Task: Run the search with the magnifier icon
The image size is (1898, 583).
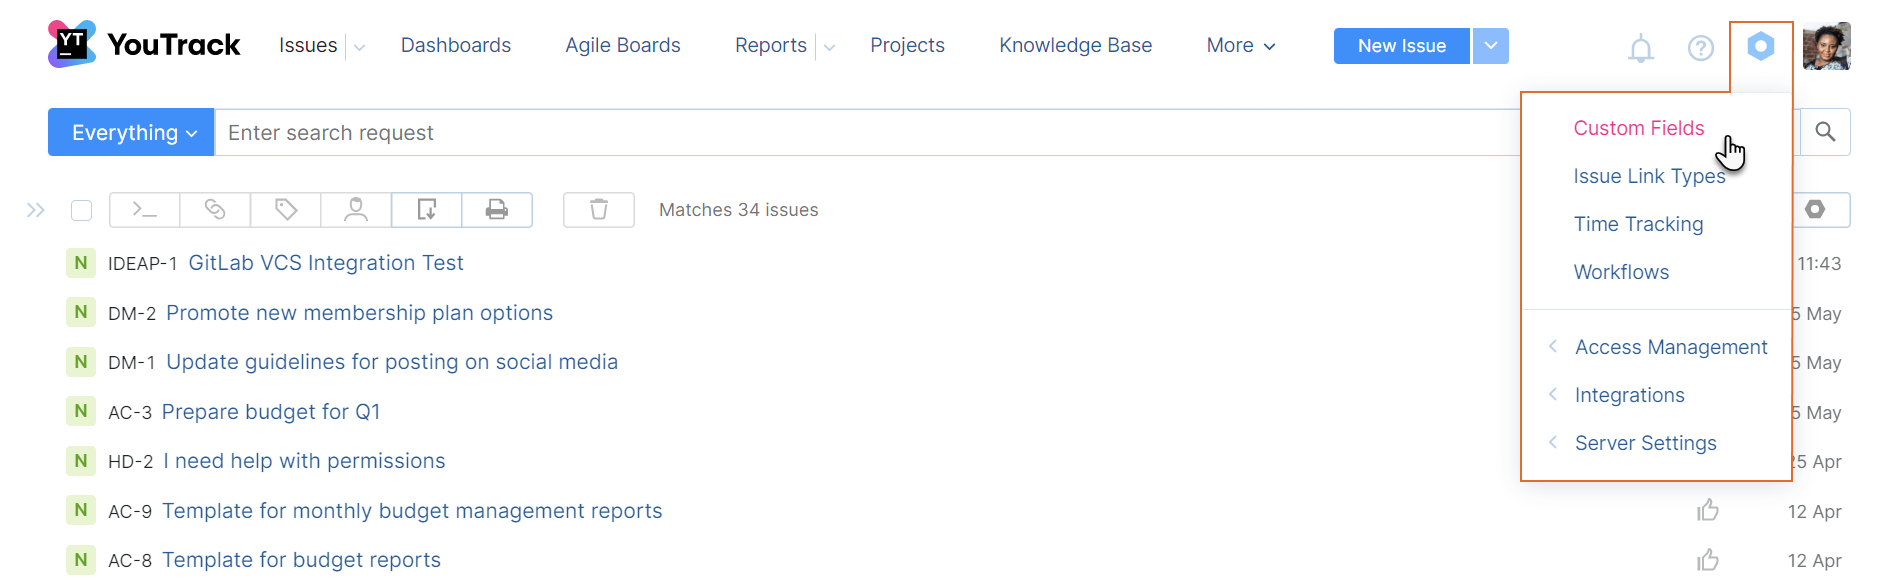Action: [1826, 131]
